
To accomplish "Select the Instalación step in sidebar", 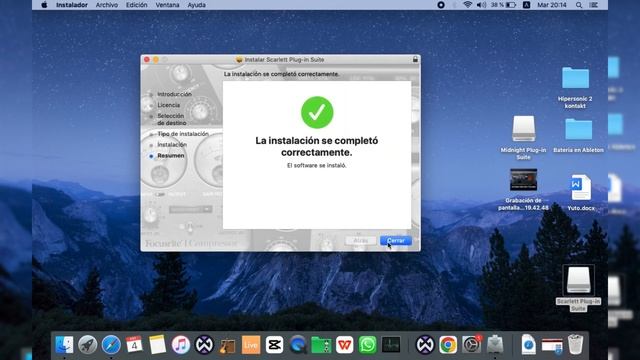I will click(172, 145).
